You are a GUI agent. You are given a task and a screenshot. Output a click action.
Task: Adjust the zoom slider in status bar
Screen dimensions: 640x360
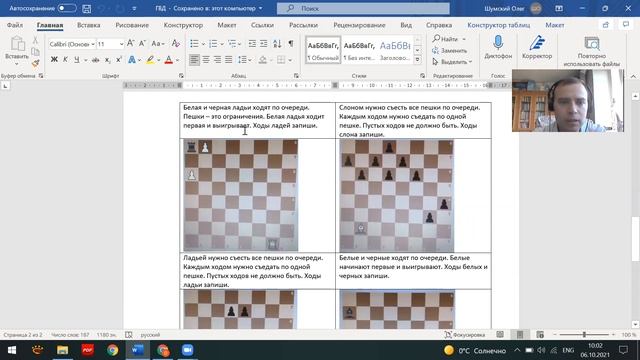[584, 335]
